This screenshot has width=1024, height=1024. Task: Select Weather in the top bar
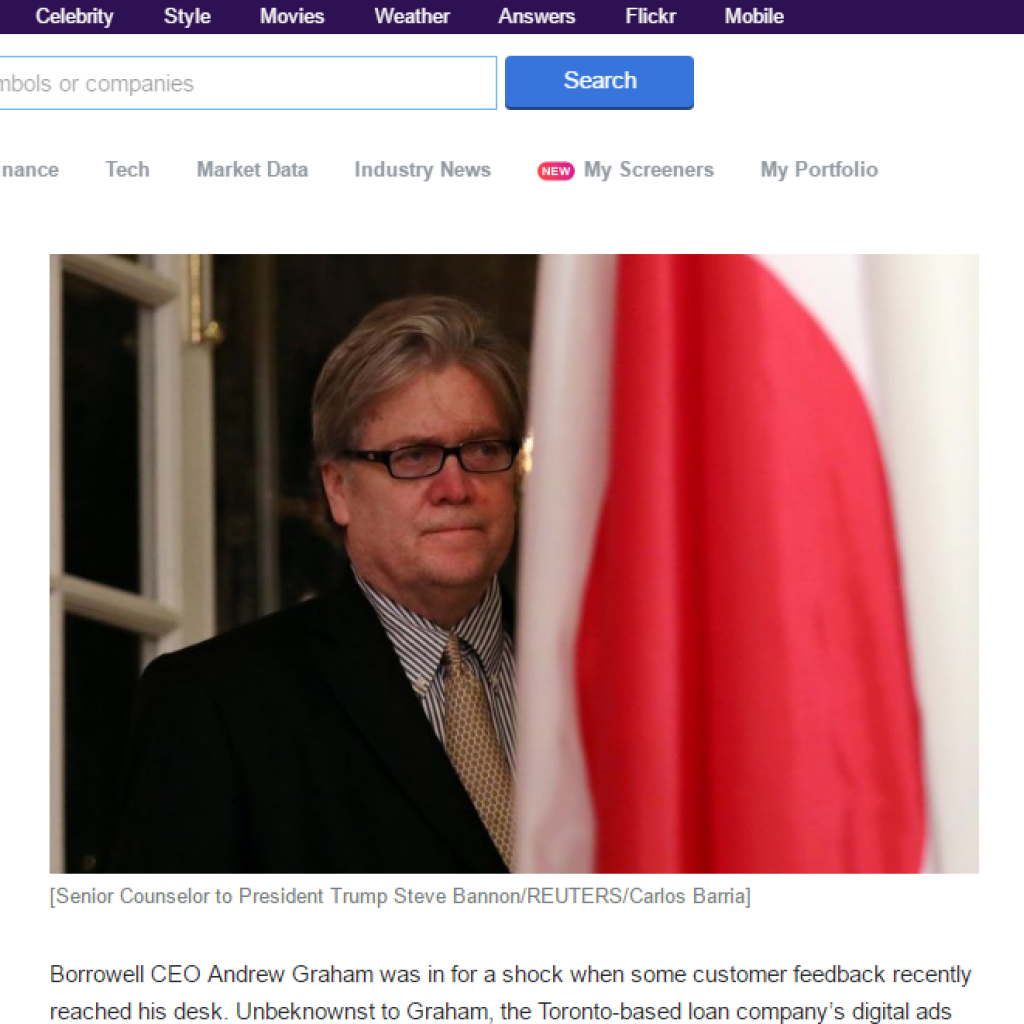point(412,16)
